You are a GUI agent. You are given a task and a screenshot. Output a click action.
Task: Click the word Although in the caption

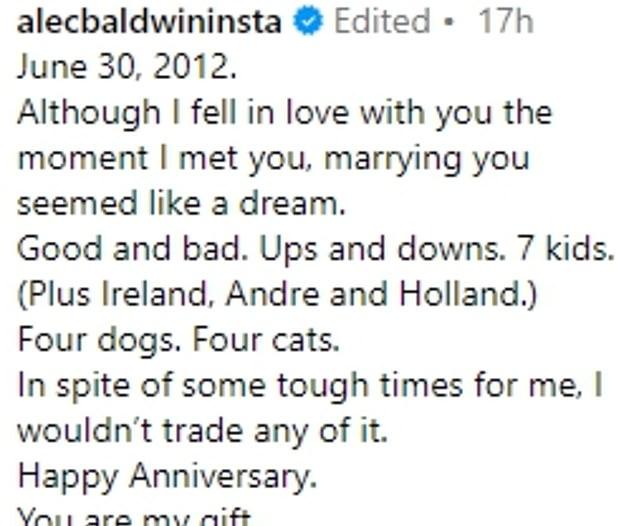pos(89,113)
